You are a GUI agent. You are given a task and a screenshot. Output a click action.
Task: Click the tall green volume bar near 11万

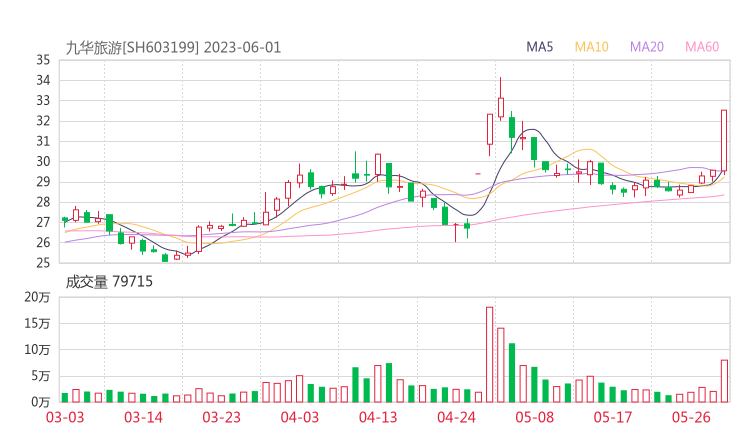tap(512, 372)
